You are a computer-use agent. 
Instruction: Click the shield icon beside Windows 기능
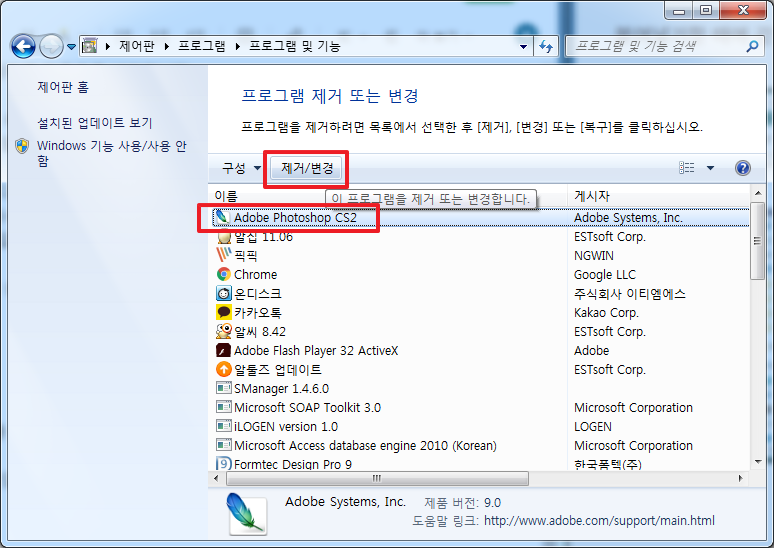click(22, 146)
